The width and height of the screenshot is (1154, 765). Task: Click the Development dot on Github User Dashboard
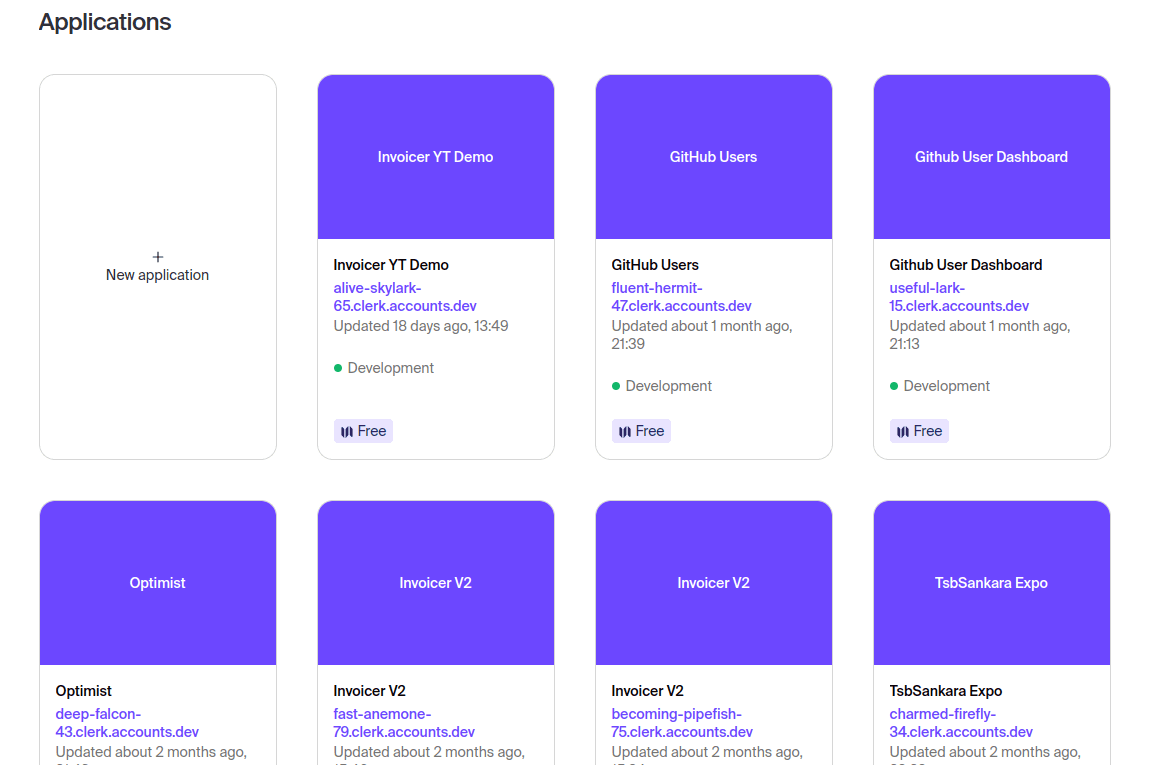(895, 385)
